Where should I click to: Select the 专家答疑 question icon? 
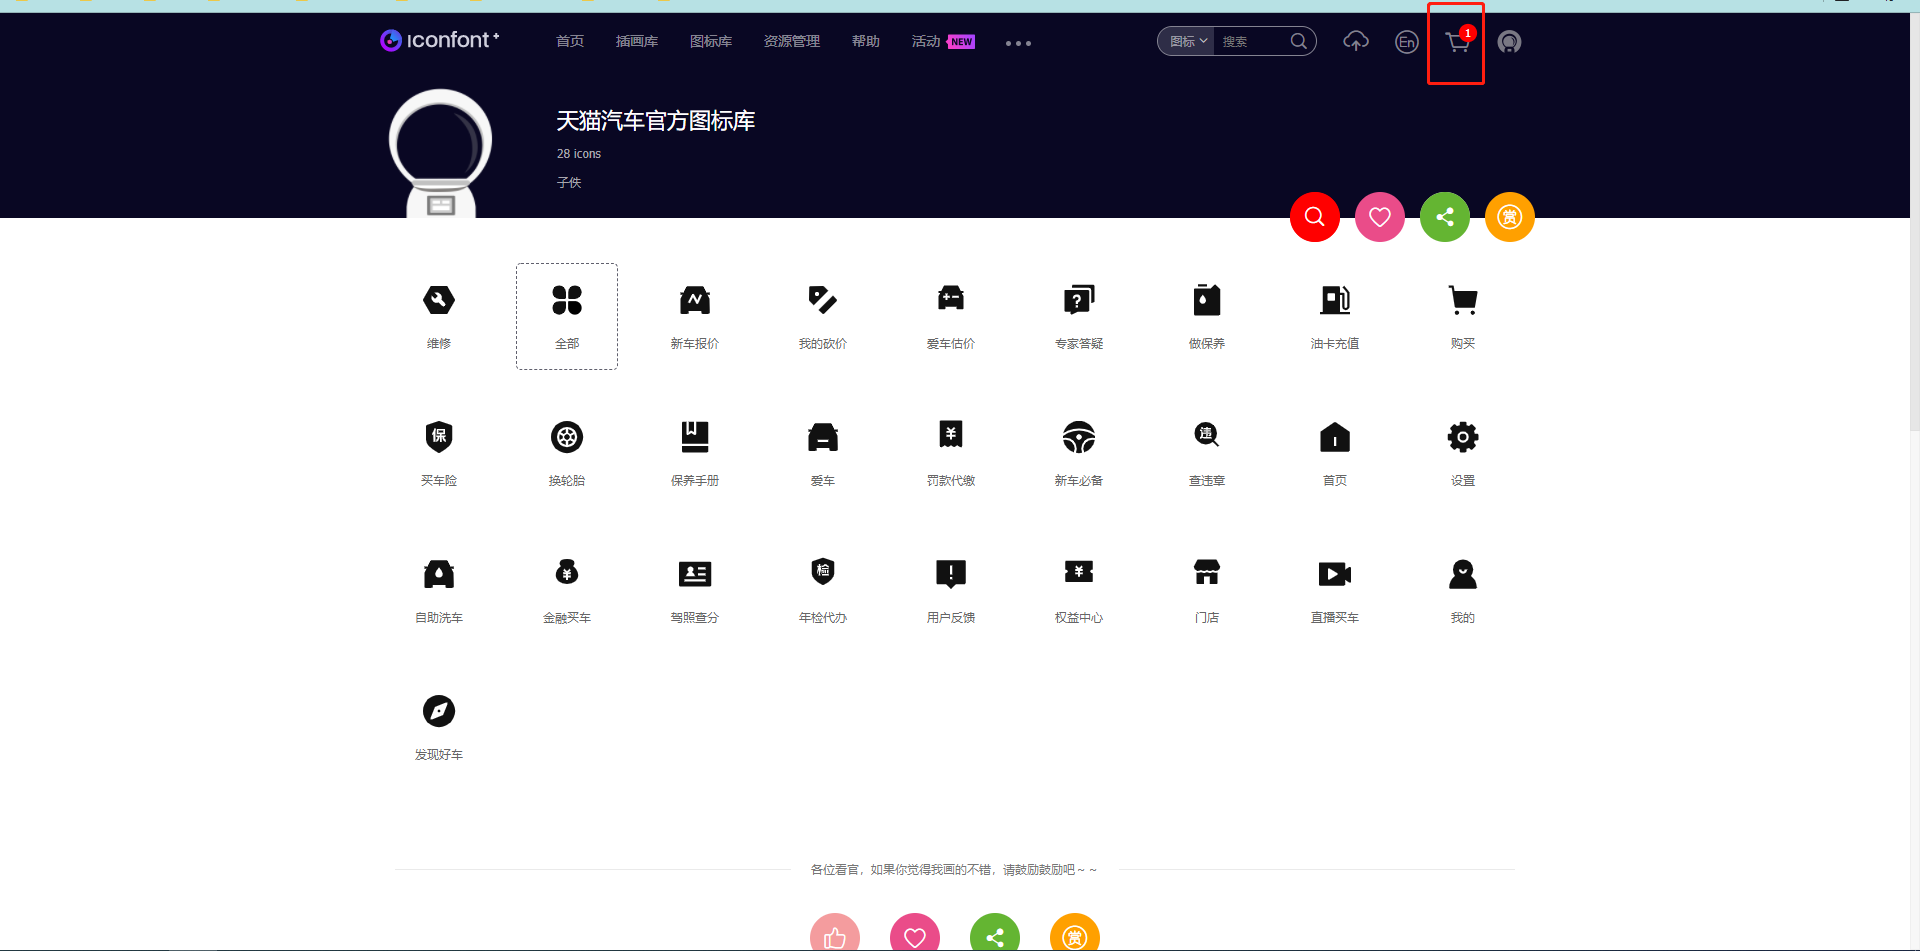(1079, 300)
